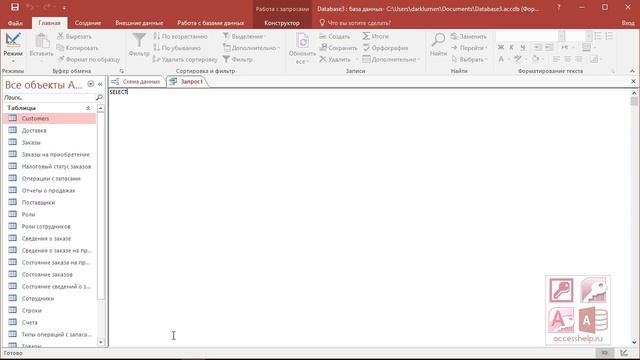
Task: Click the center text alignment icon
Action: point(567,59)
